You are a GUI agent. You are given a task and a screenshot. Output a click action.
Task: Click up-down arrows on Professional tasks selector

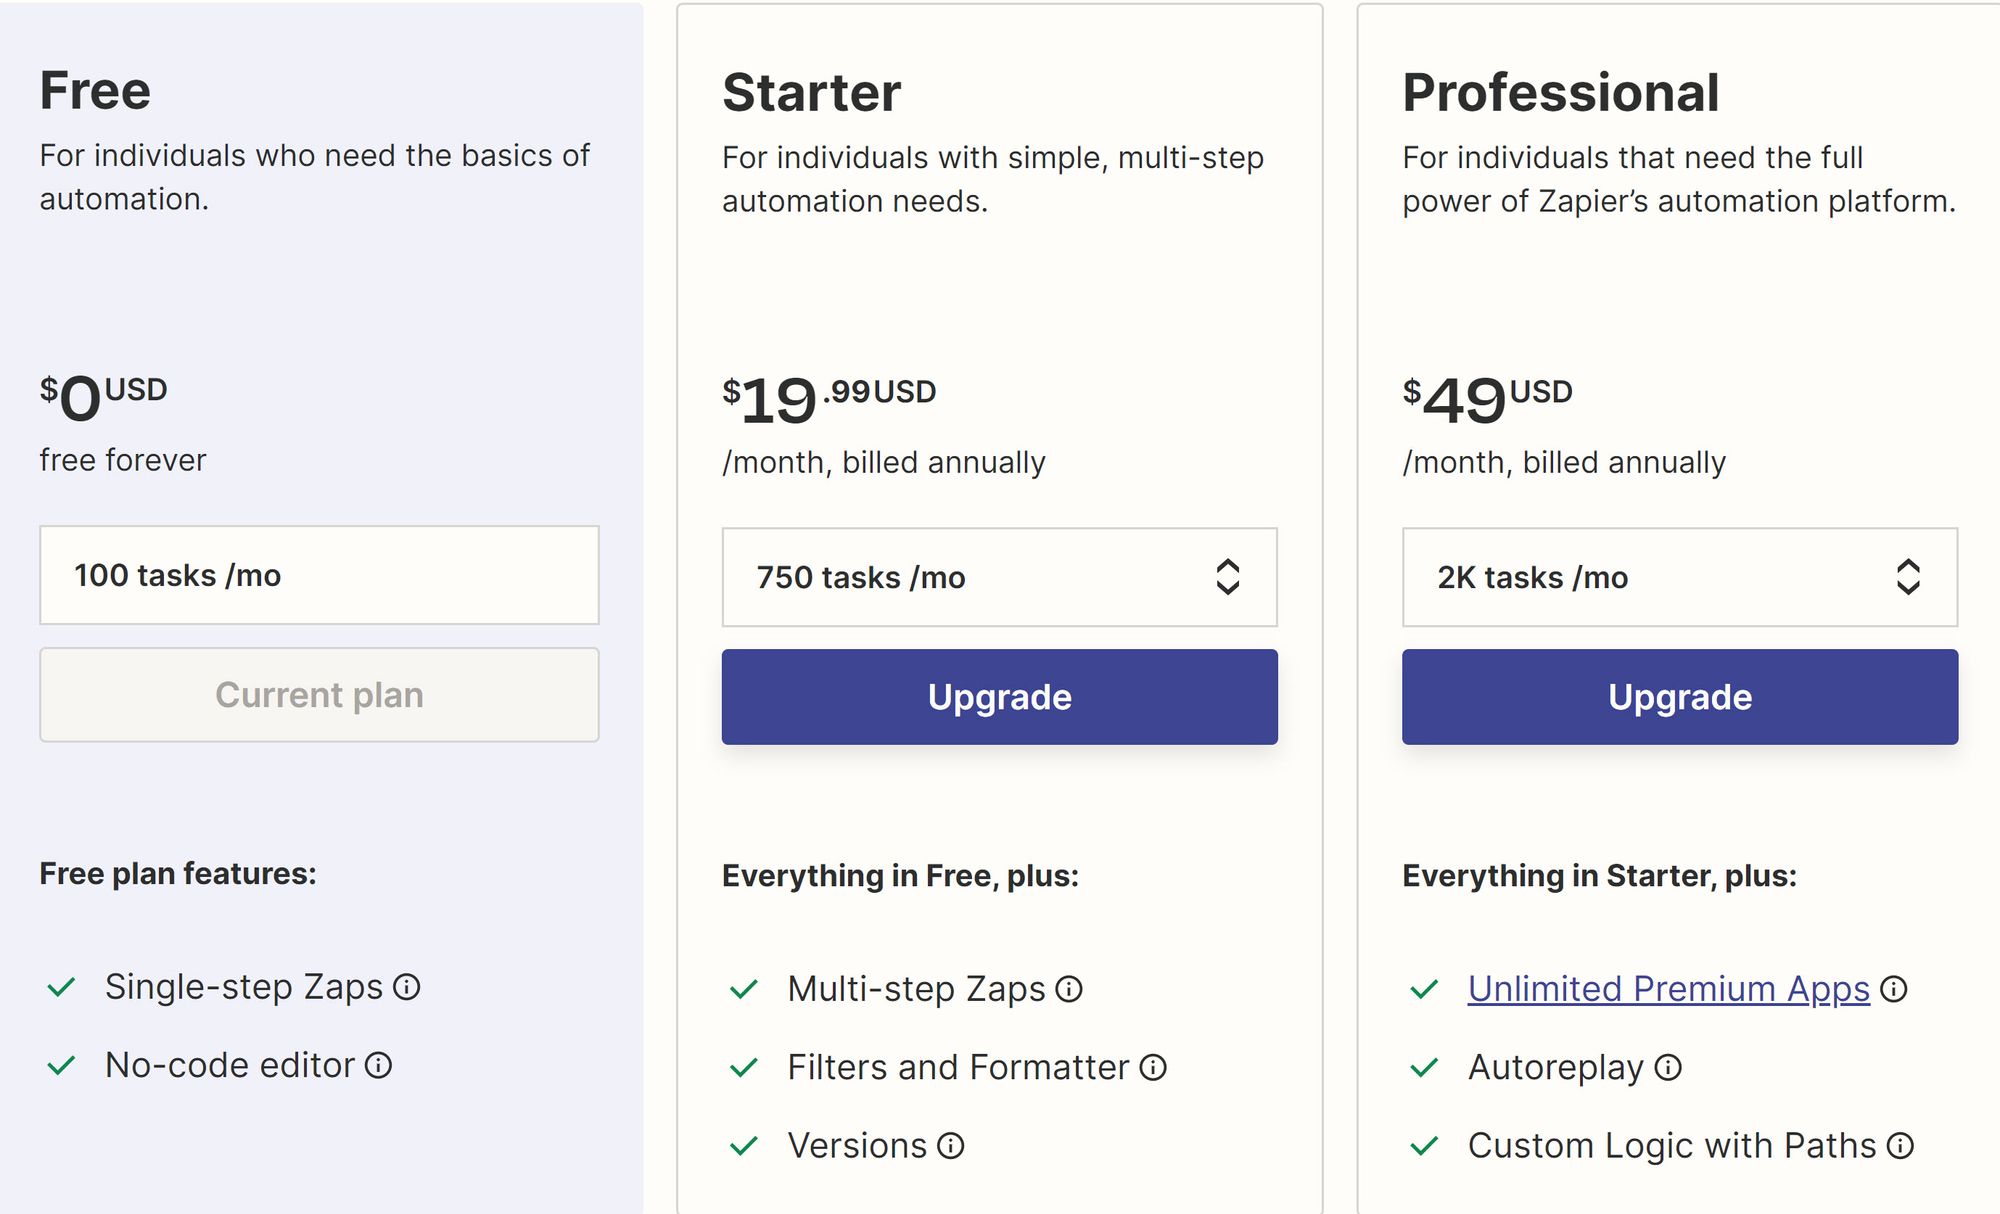click(1907, 577)
